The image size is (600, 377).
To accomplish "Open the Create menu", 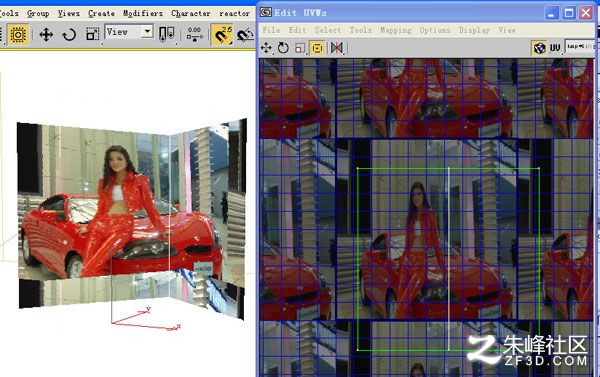I will coord(101,13).
